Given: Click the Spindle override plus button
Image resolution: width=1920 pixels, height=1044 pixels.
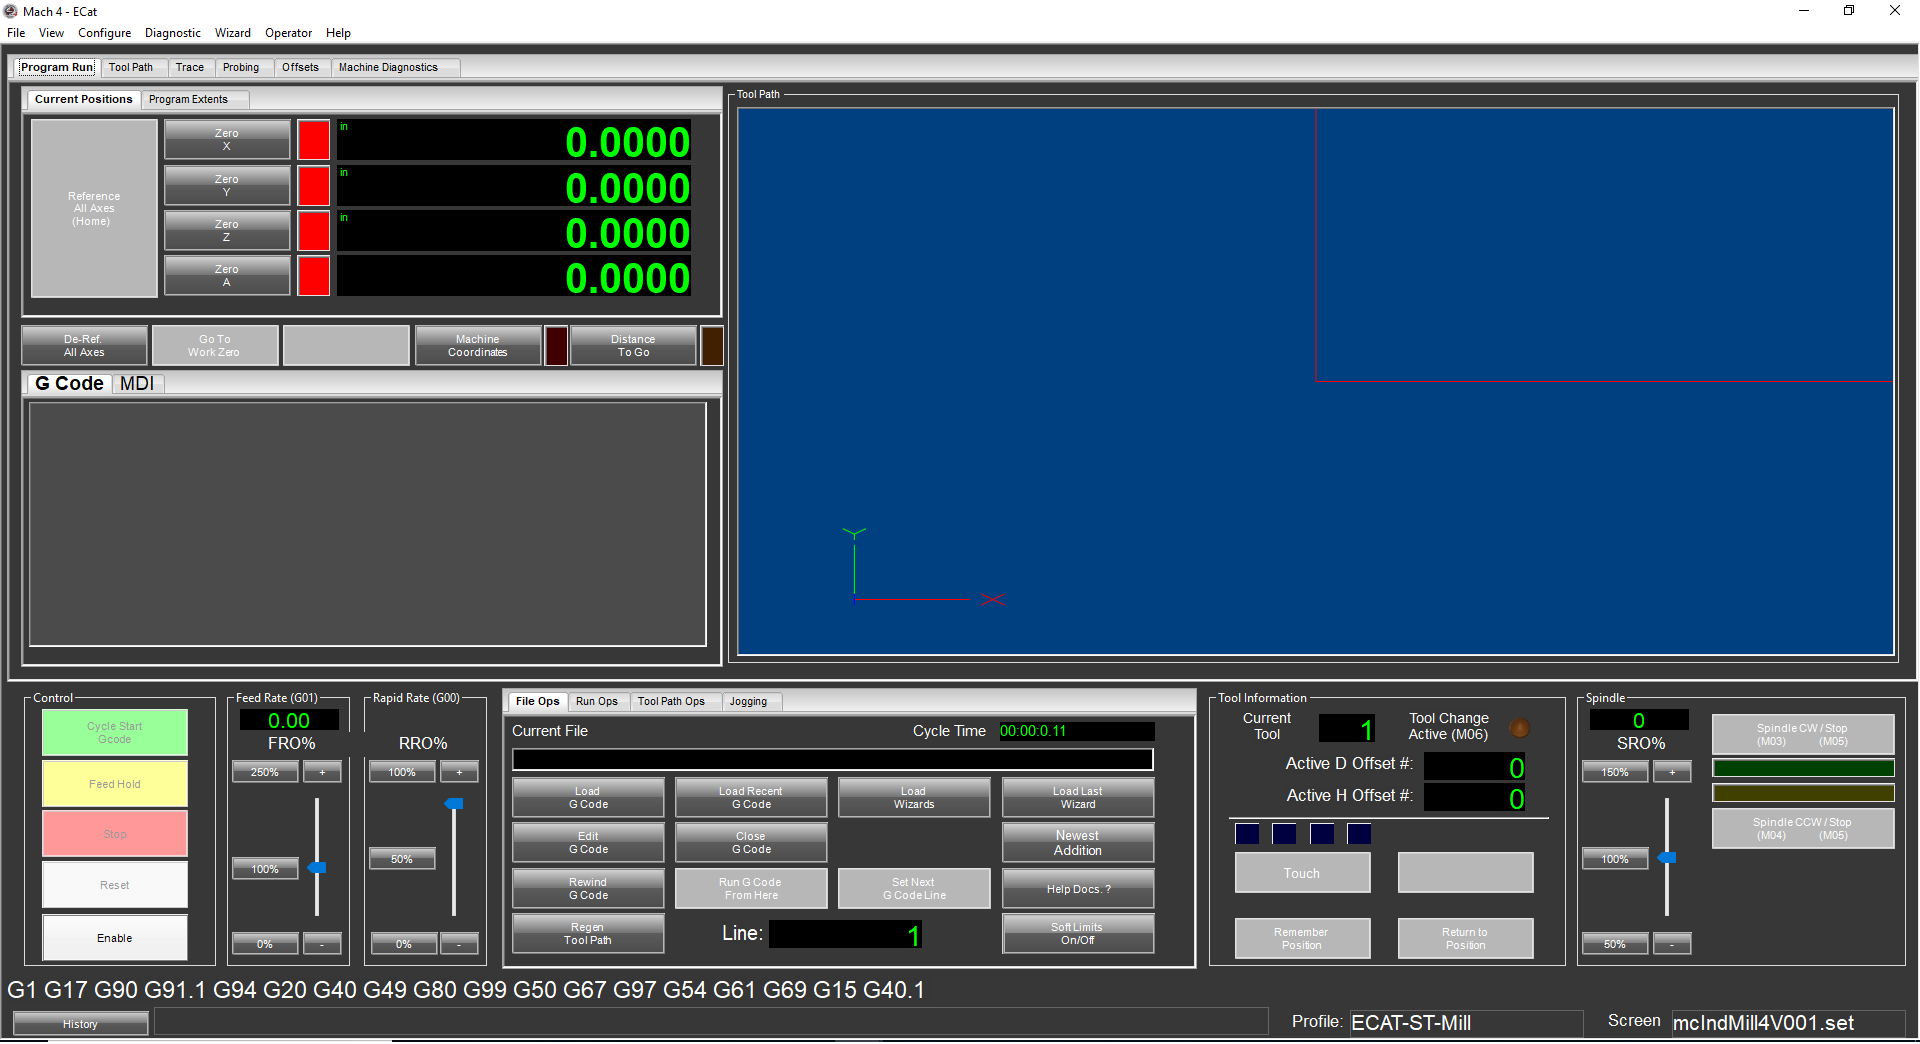Looking at the screenshot, I should coord(1671,773).
